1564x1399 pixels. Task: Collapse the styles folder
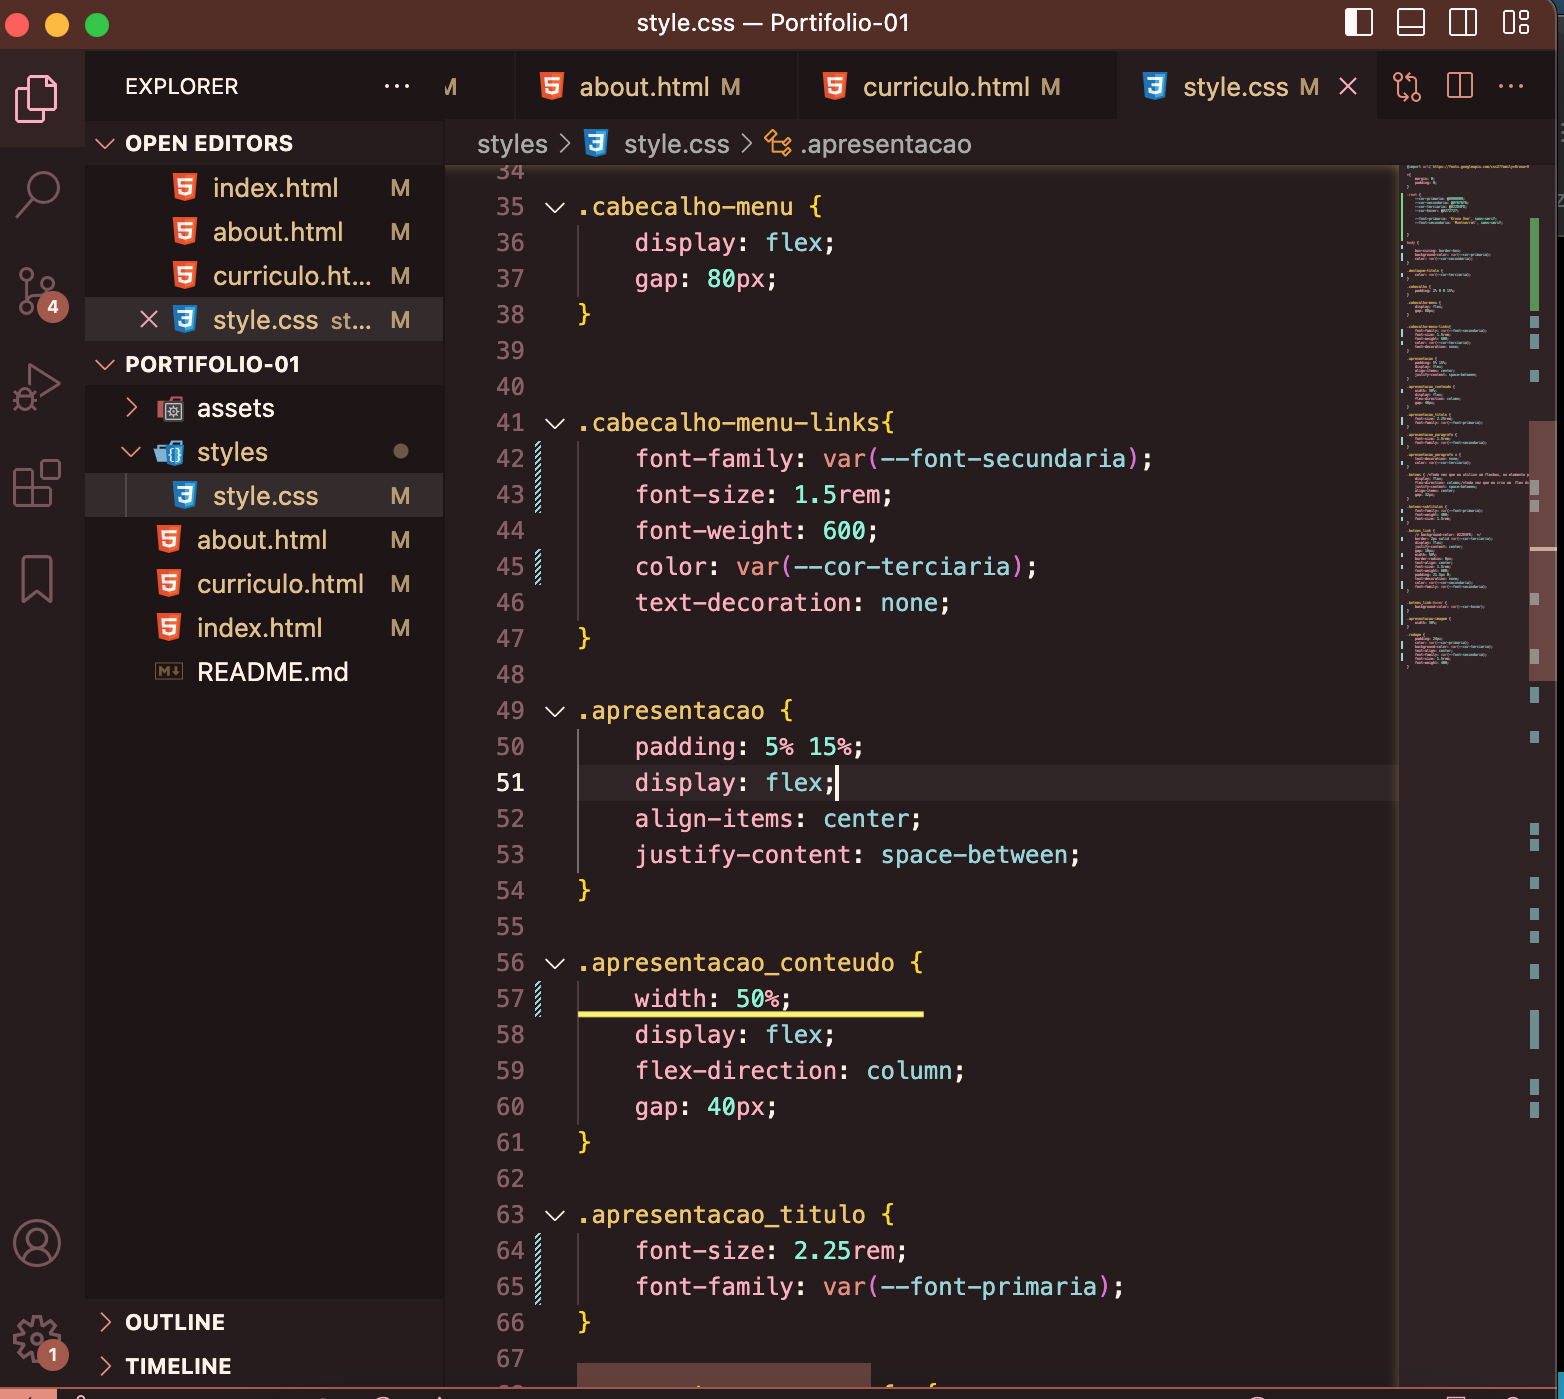(131, 452)
